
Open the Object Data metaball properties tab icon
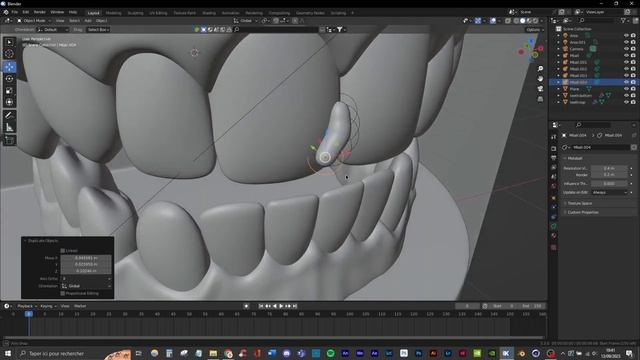(553, 226)
